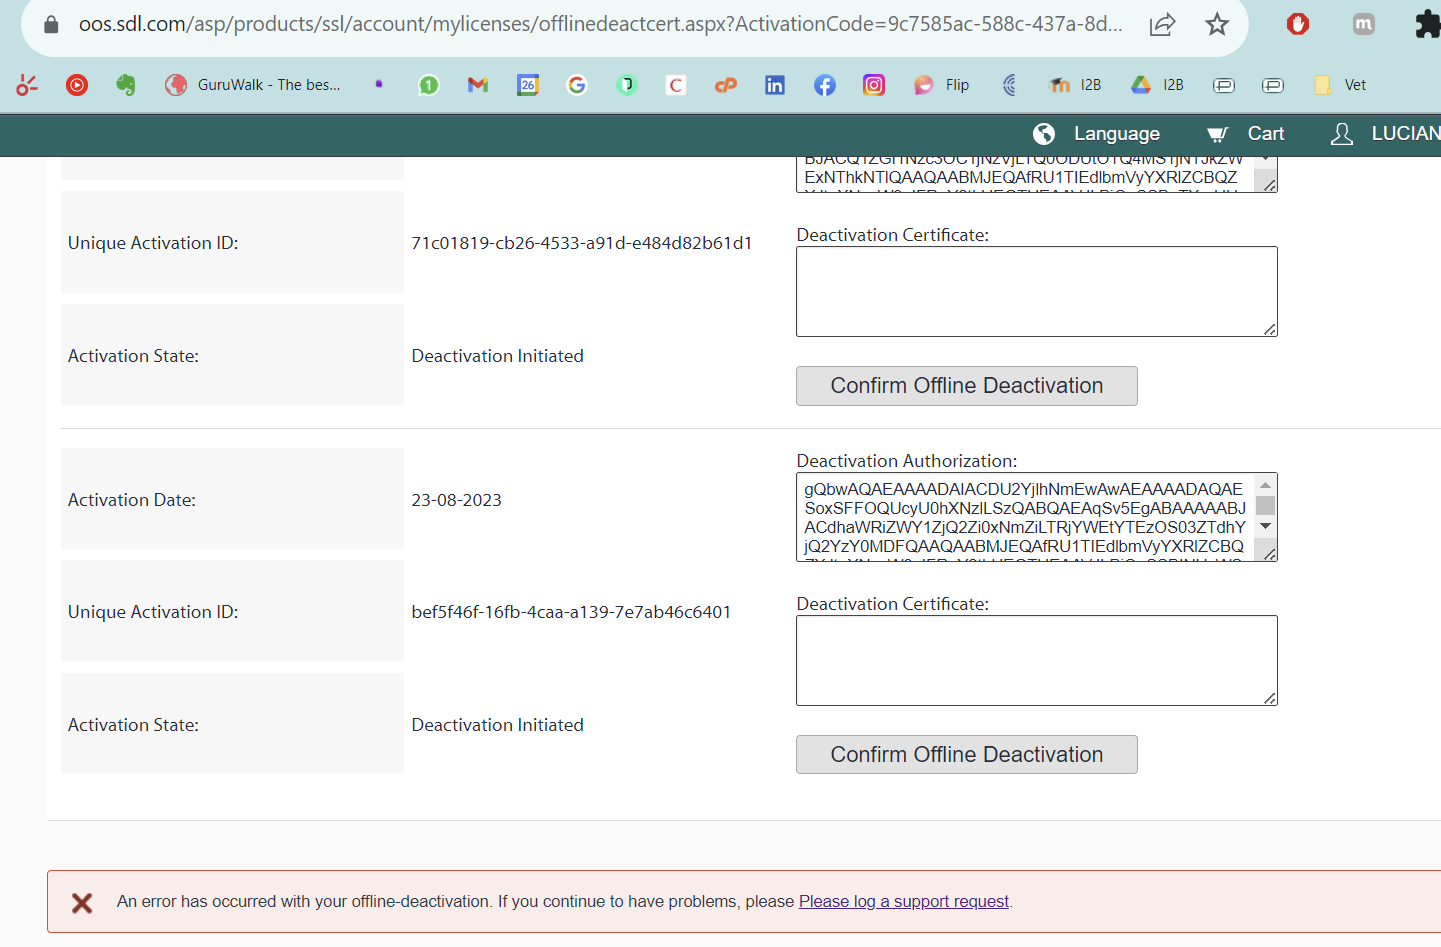Open the red C bookmark icon
The image size is (1441, 947).
pyautogui.click(x=676, y=85)
